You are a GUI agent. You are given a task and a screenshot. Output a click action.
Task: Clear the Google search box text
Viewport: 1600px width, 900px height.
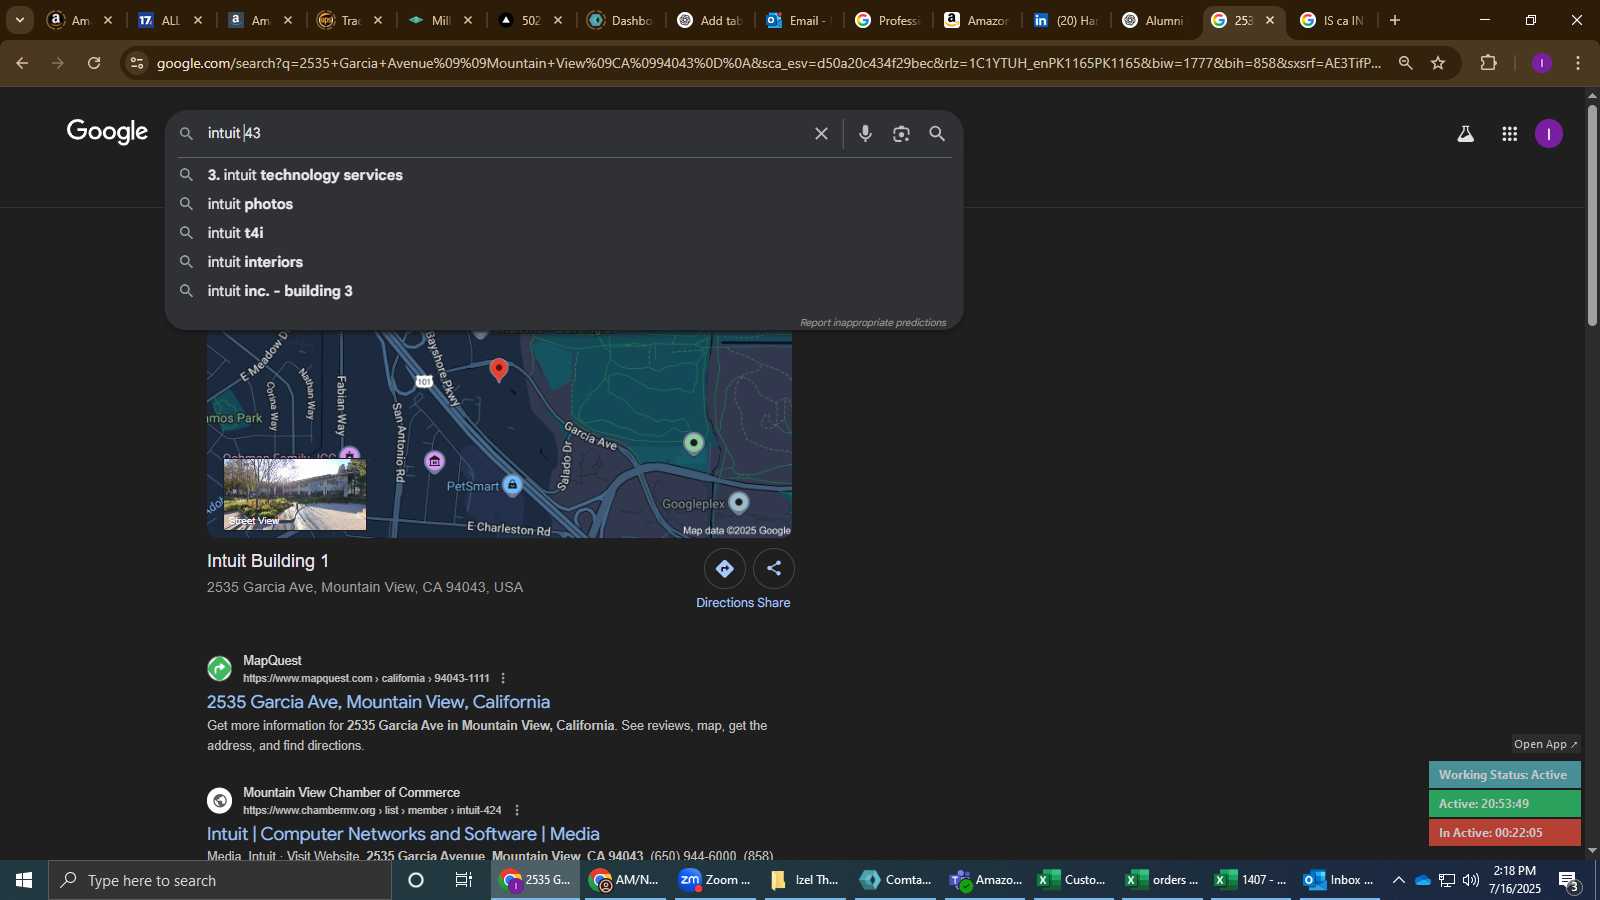click(x=821, y=134)
